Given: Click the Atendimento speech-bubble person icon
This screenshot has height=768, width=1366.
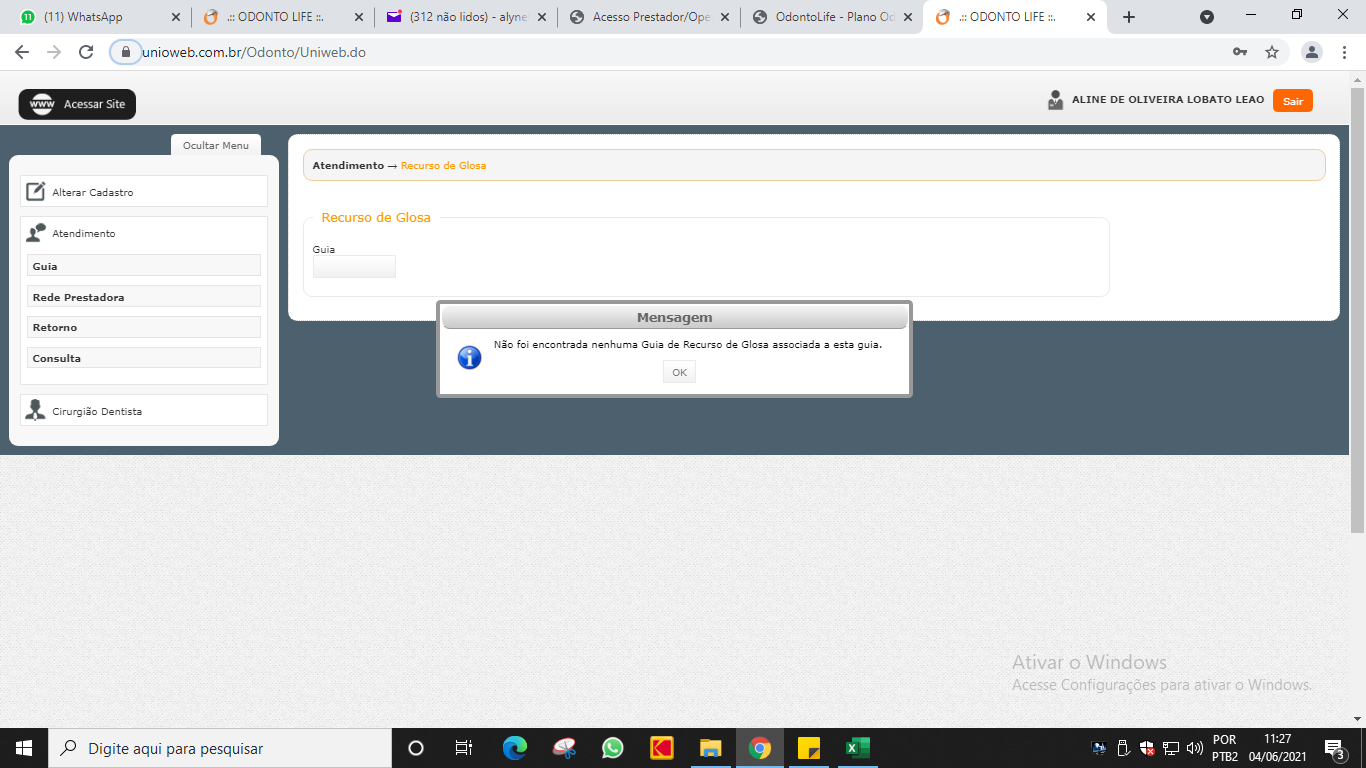Looking at the screenshot, I should pyautogui.click(x=36, y=233).
